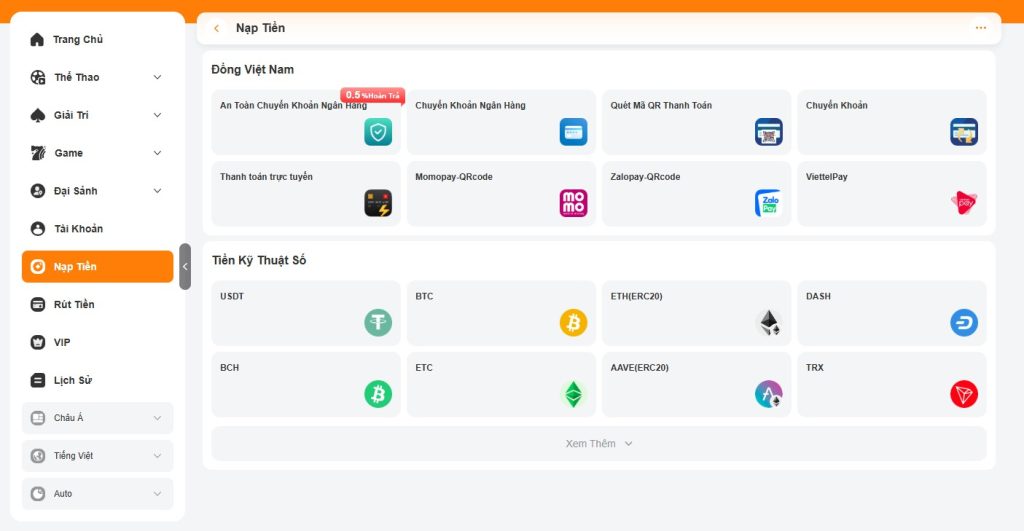Image resolution: width=1024 pixels, height=531 pixels.
Task: Expand the Giải Trí submenu chevron
Action: (157, 115)
